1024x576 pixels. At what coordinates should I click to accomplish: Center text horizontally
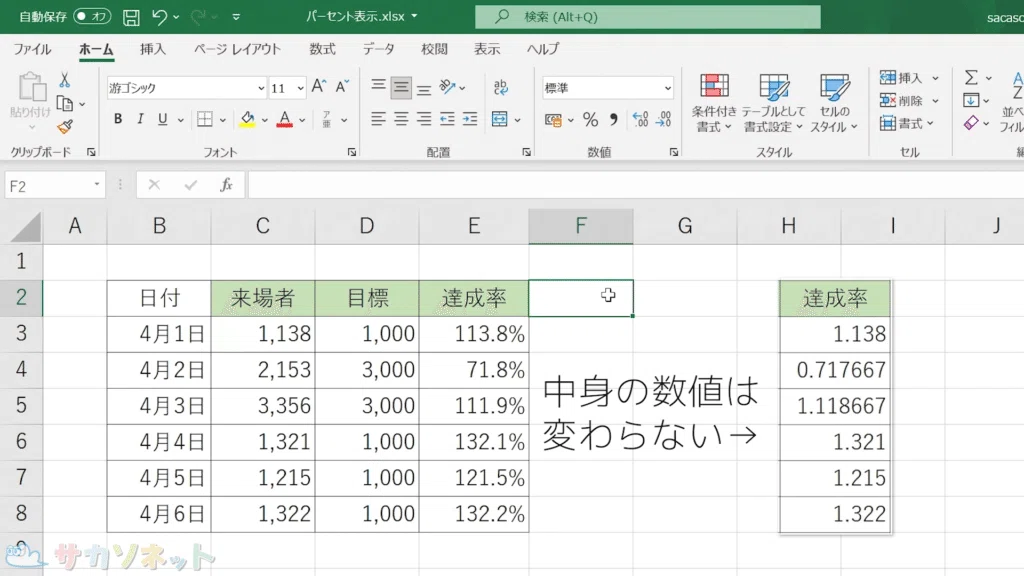click(401, 119)
